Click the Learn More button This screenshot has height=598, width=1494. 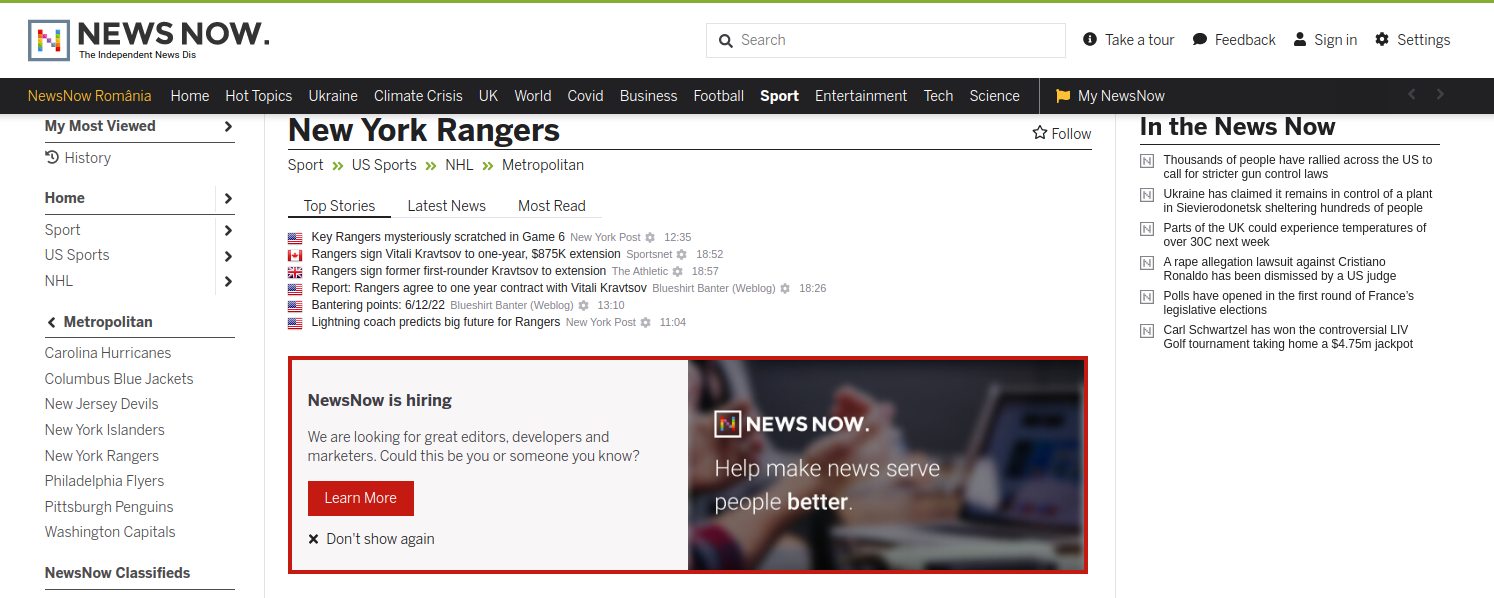[361, 498]
